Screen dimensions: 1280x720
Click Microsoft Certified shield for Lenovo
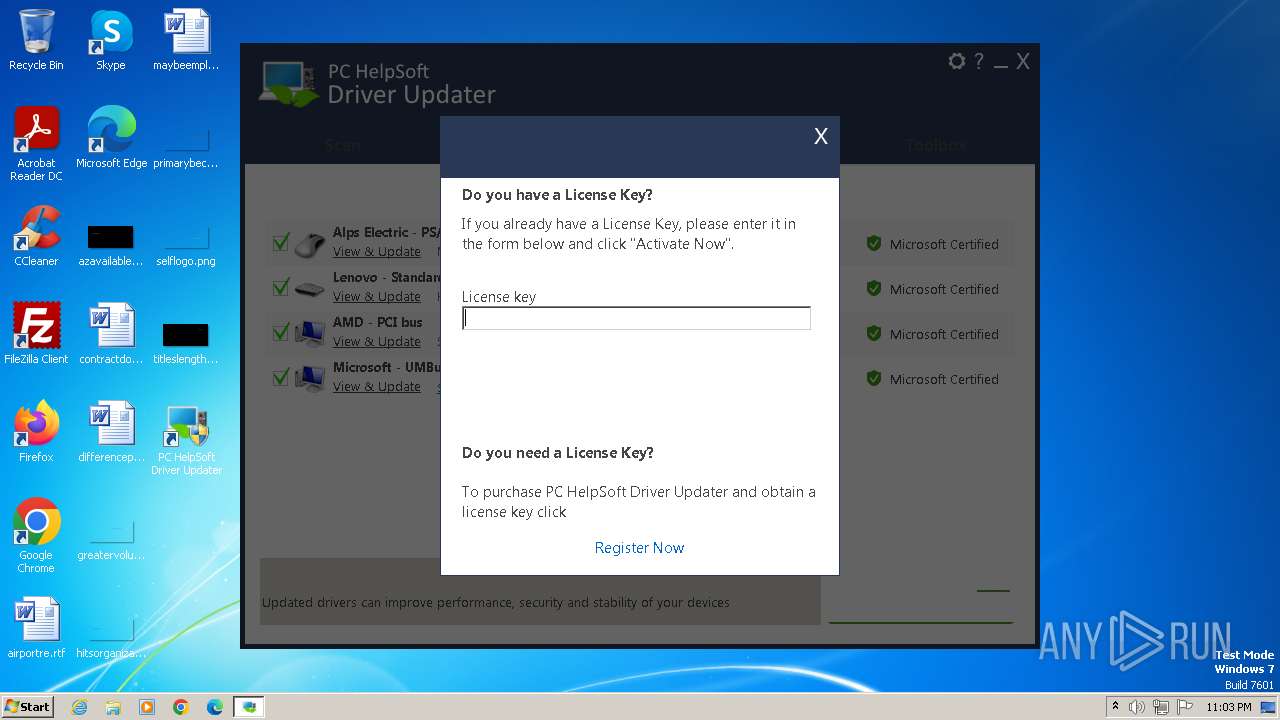(874, 288)
